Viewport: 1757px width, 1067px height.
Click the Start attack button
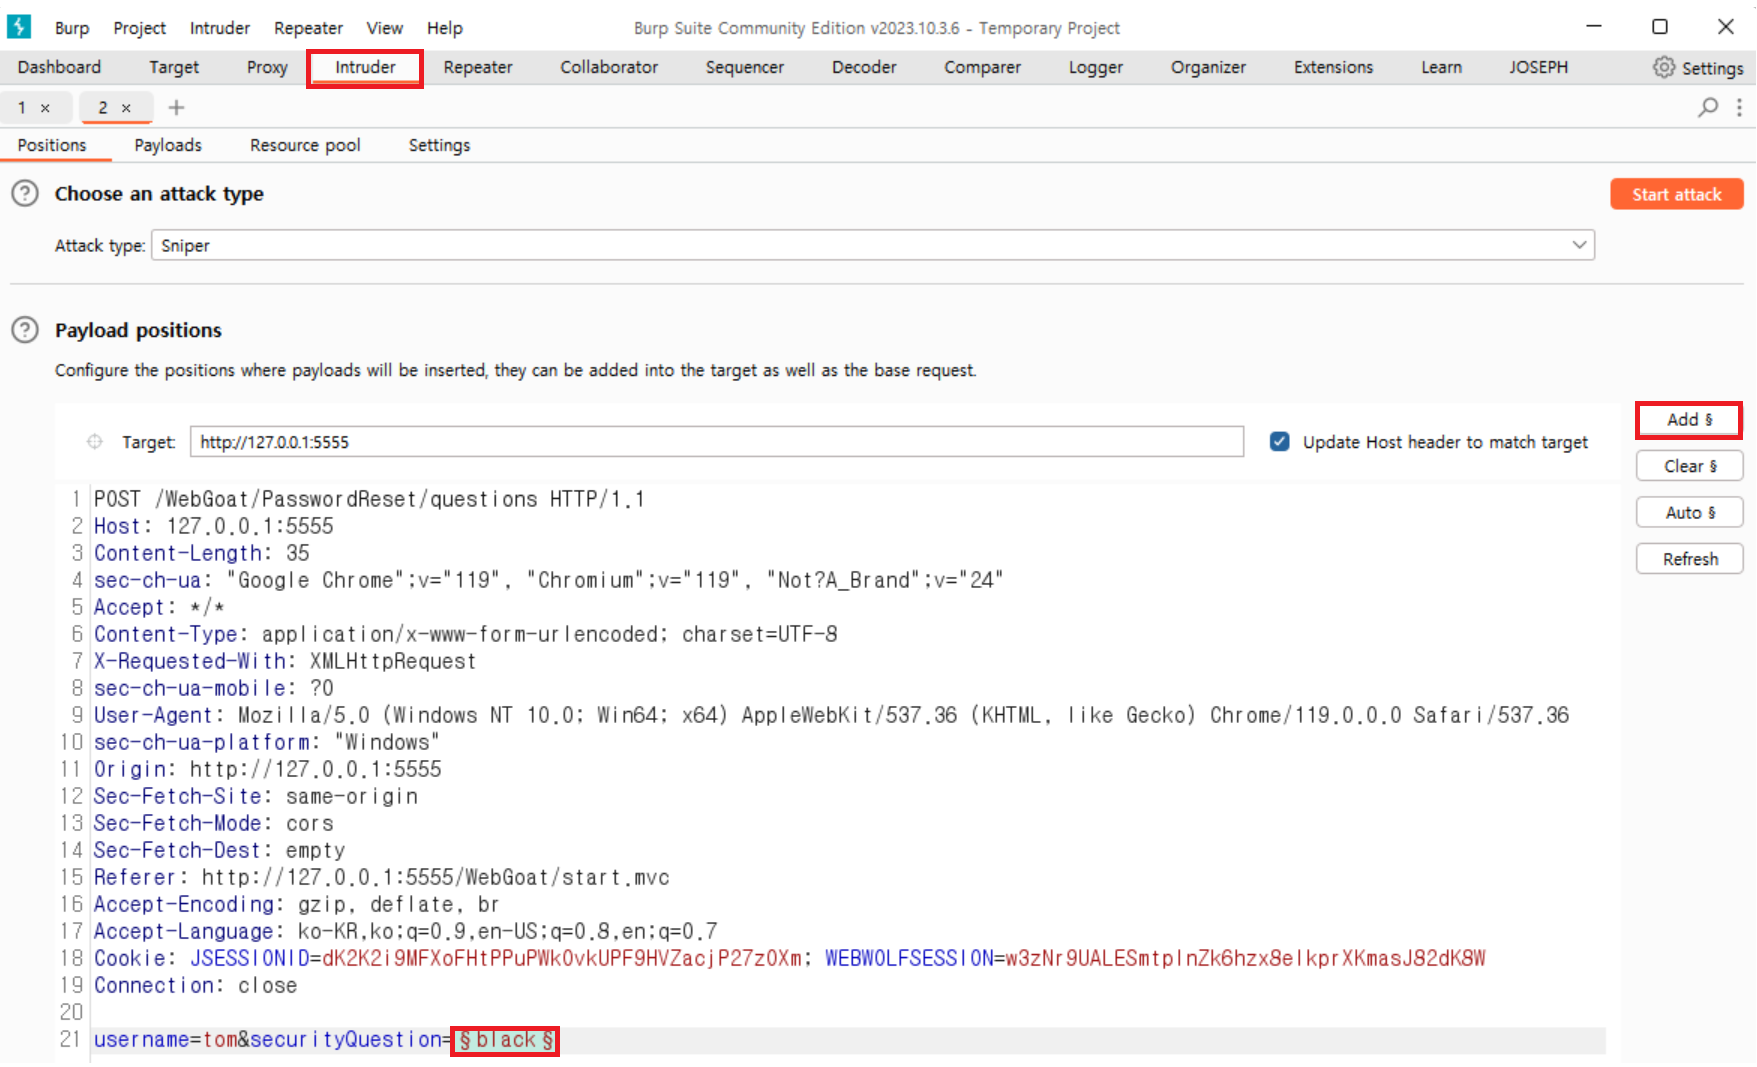(1677, 194)
